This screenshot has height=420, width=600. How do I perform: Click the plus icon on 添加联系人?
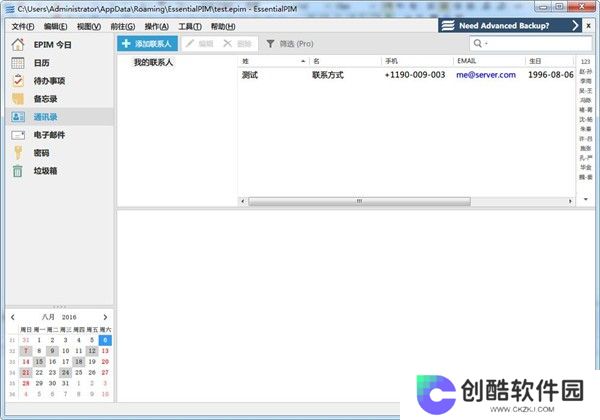pyautogui.click(x=126, y=44)
